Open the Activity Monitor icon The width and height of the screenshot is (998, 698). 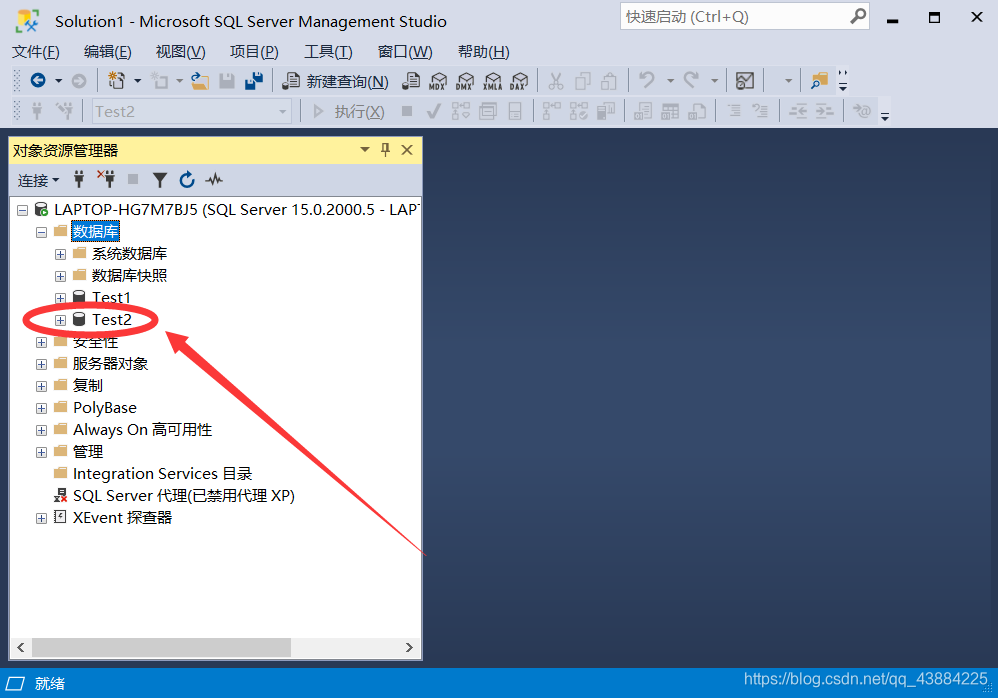[214, 179]
